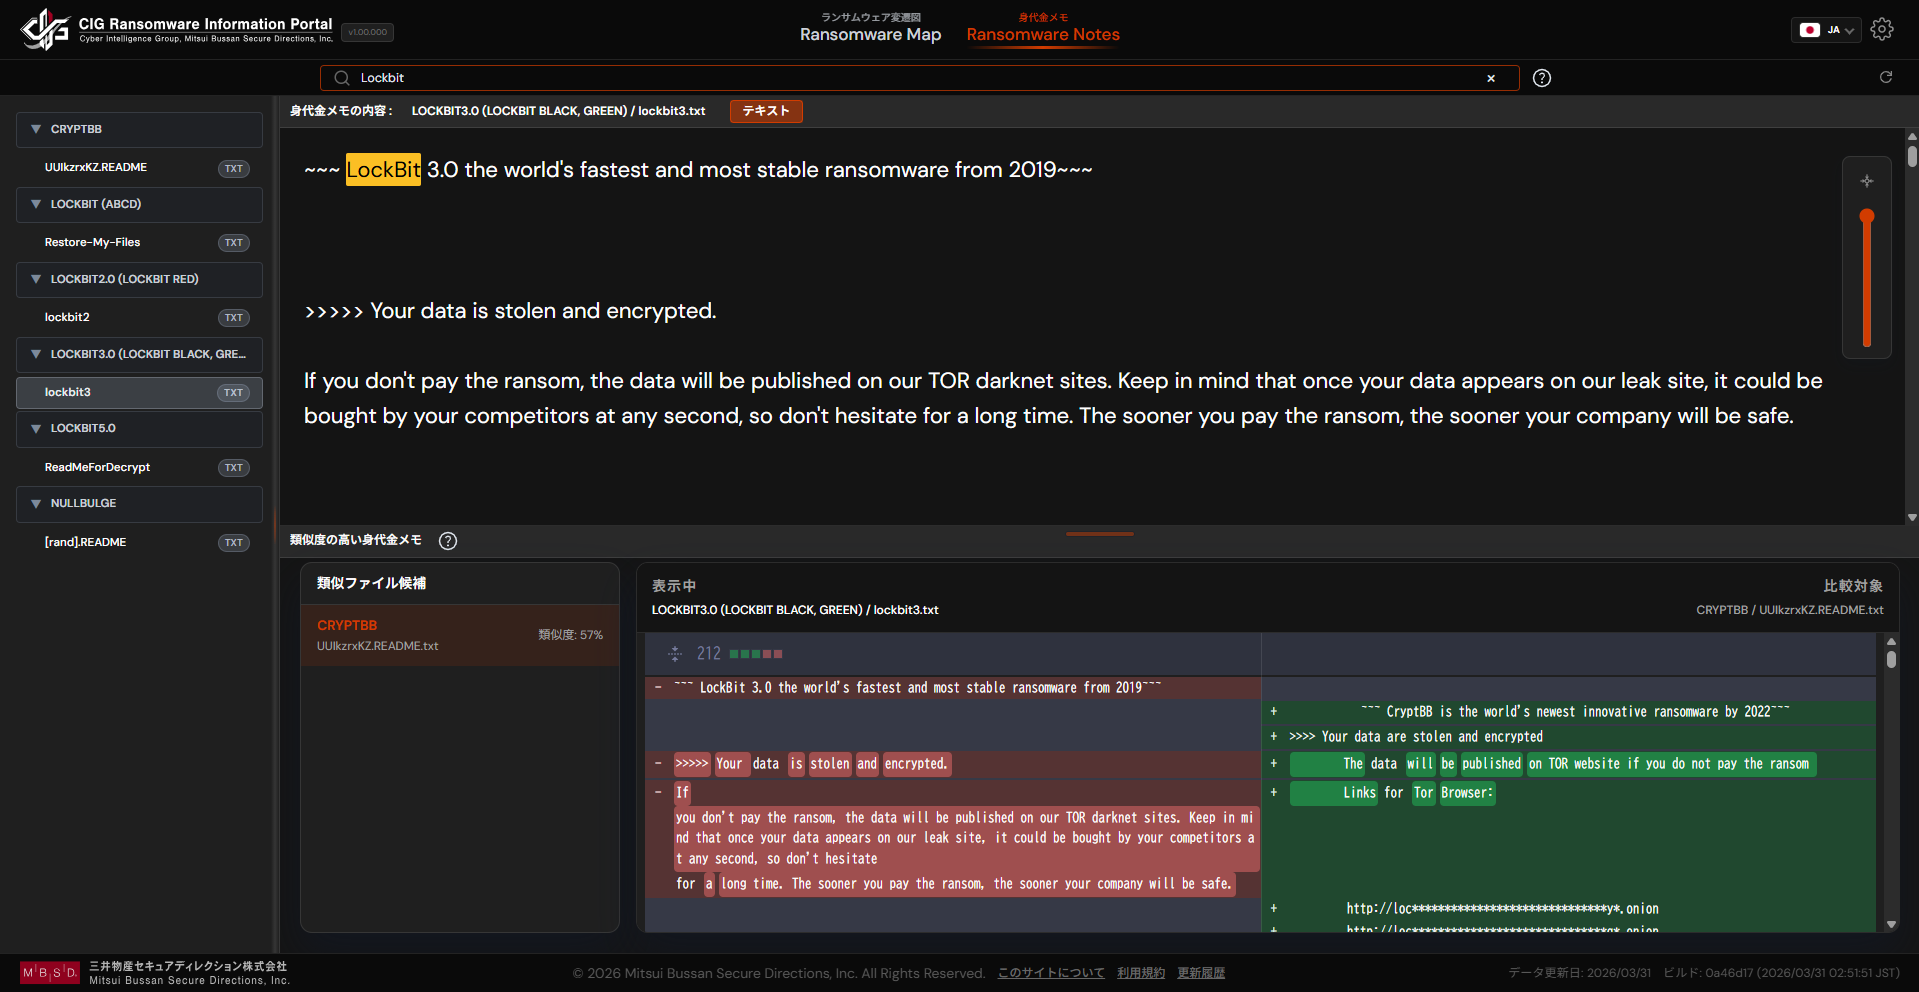Click the TXT badge on lockbit3
The image size is (1919, 992).
pos(234,393)
